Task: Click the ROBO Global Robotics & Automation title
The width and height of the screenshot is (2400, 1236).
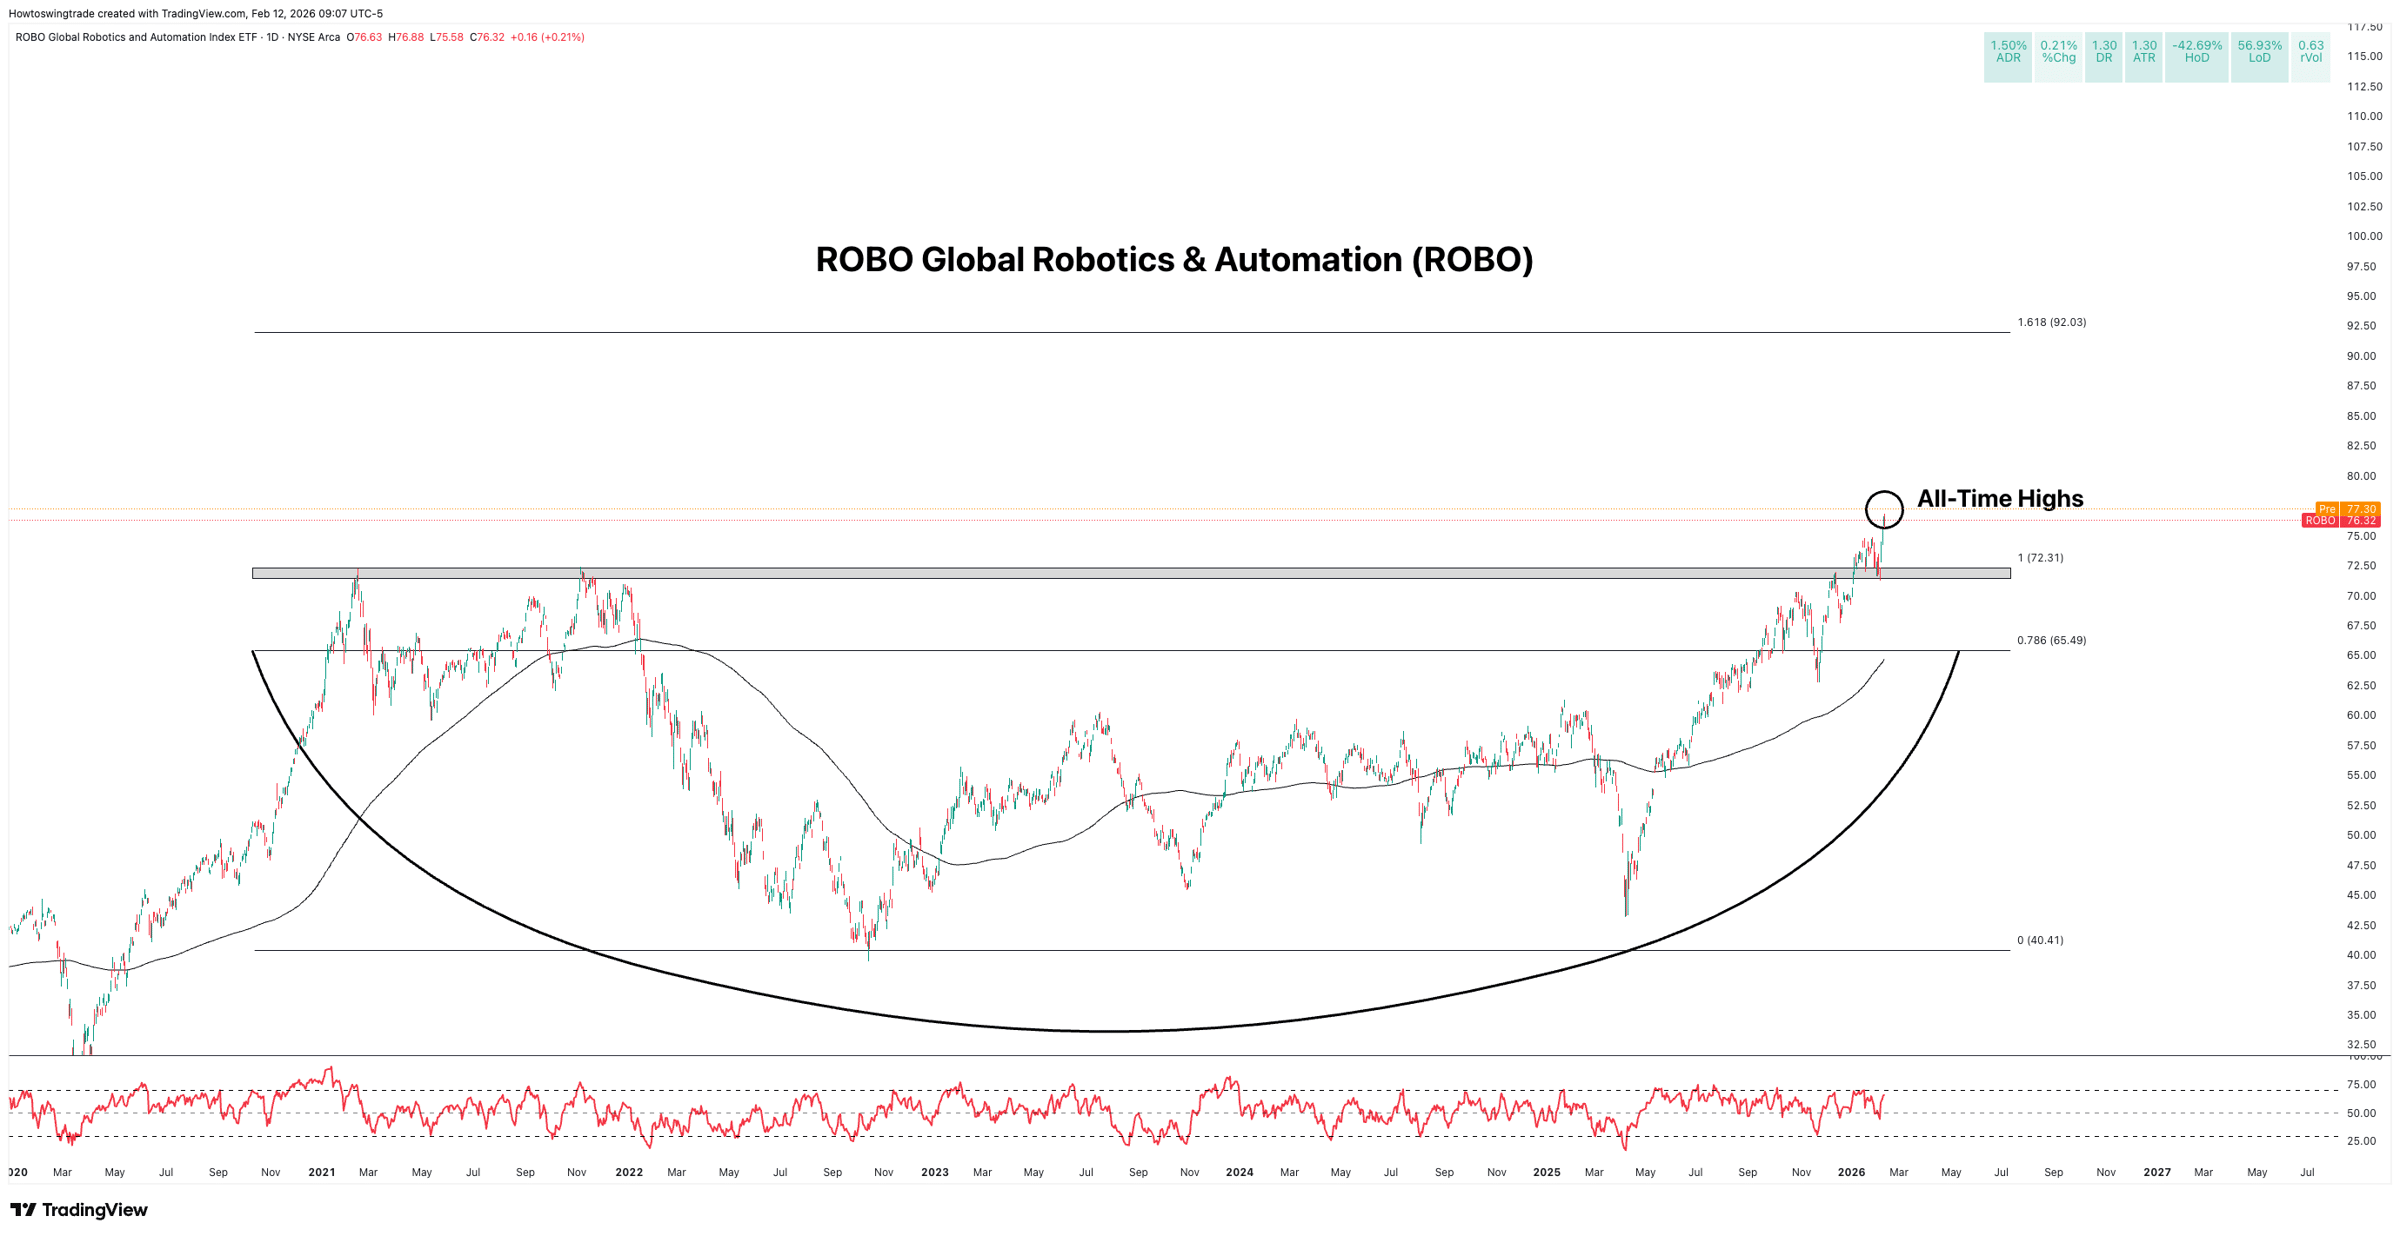Action: 1174,260
